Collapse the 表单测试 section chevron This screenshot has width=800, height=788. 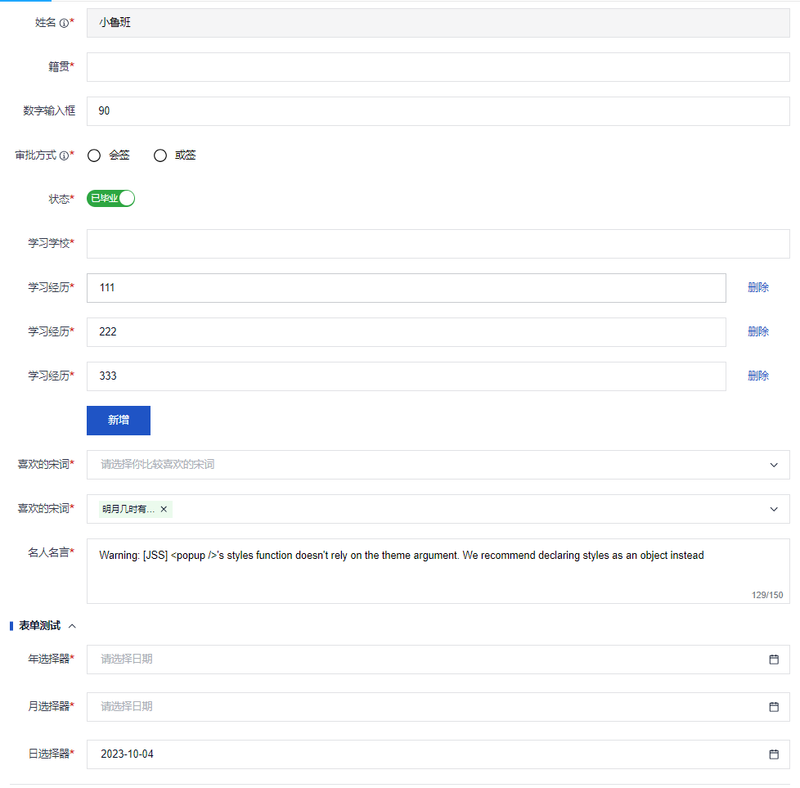72,626
